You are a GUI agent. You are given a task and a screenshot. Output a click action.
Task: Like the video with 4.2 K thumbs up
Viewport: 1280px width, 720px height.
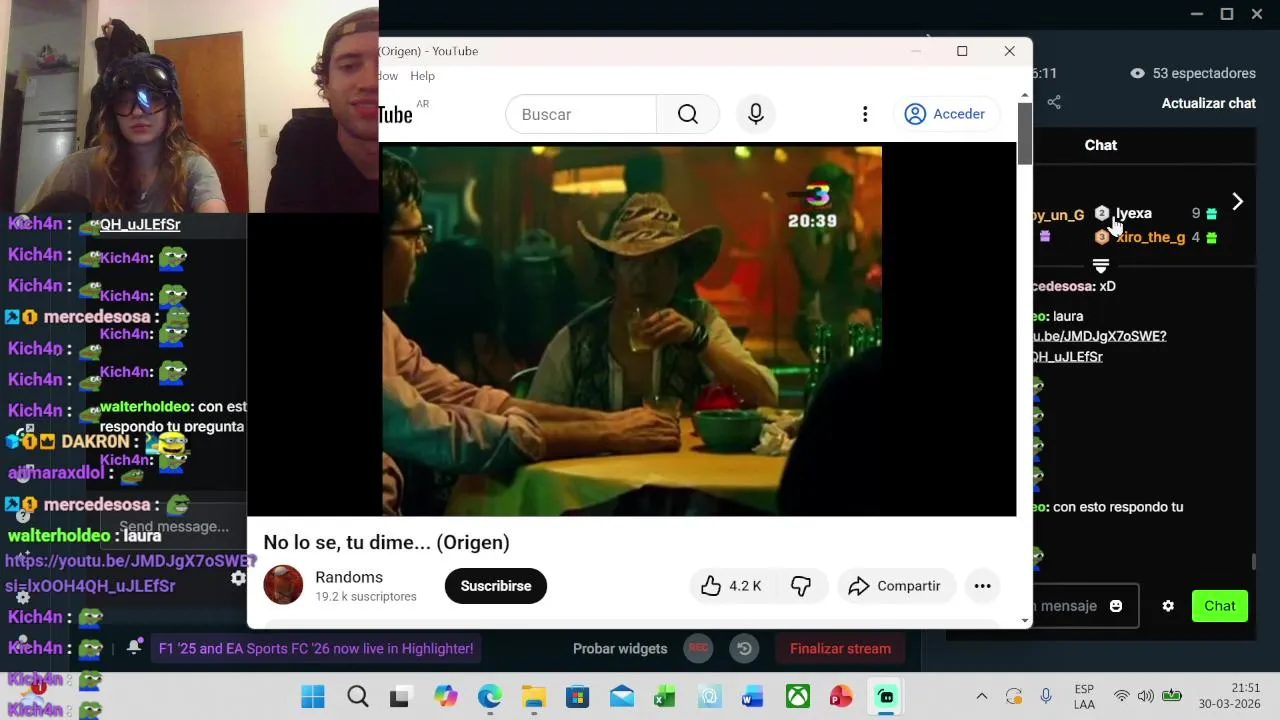[x=731, y=586]
